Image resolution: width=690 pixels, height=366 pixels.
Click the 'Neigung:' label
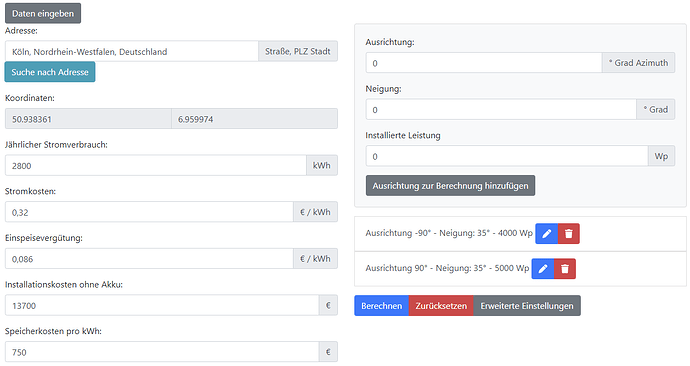coord(383,89)
